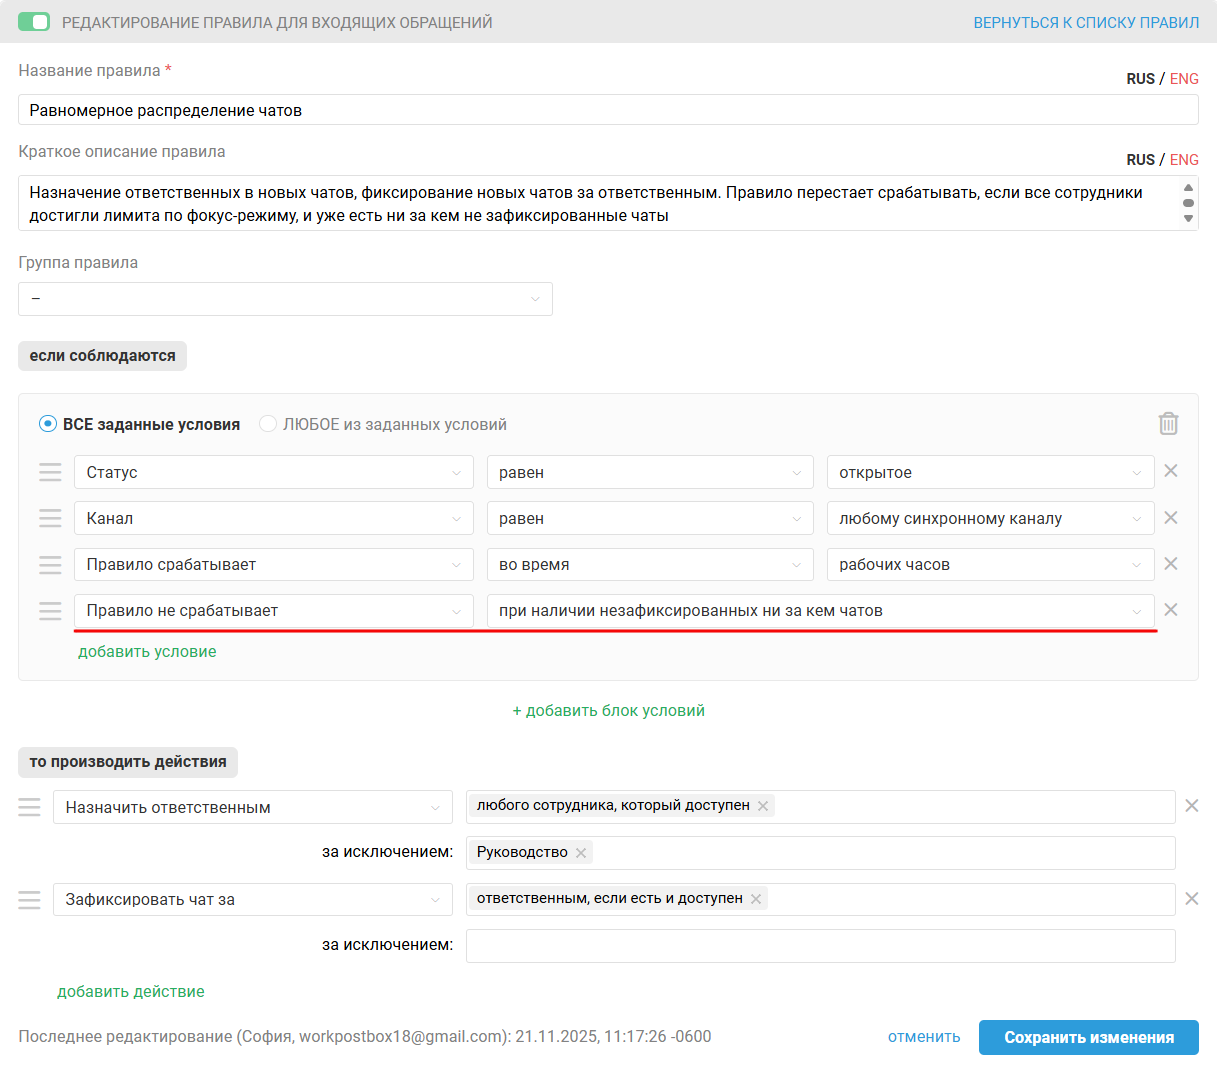The image size is (1217, 1072).
Task: Click ВЕРНУТЬСЯ К СПИСКУ ПРАВИЛ link
Action: click(1086, 22)
